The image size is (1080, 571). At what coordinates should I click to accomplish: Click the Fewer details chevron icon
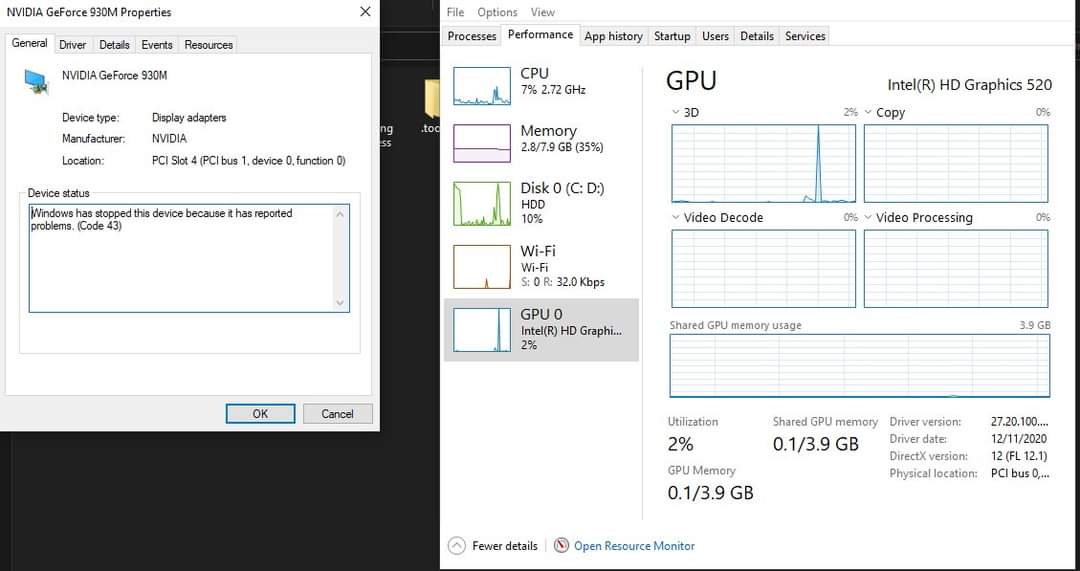click(457, 546)
